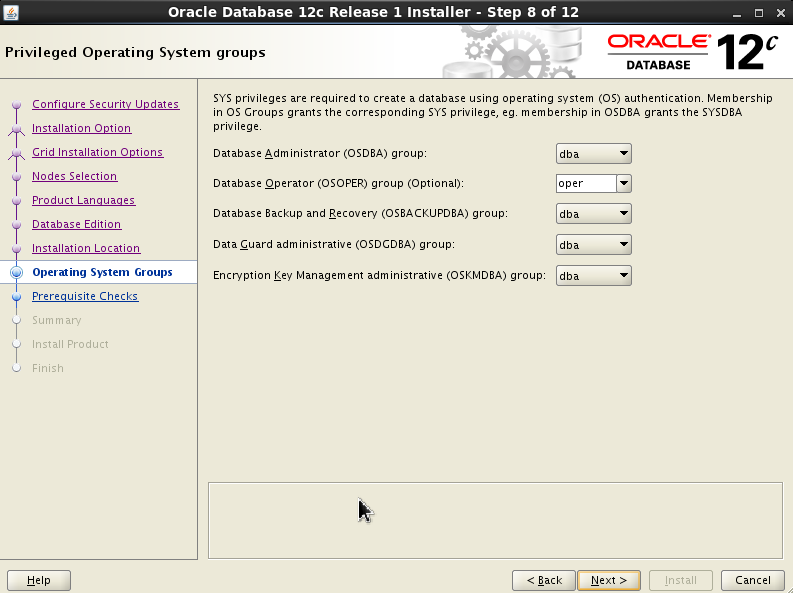The height and width of the screenshot is (593, 793).
Task: Click Database Administrator (OSDBA) group label
Action: (x=320, y=153)
